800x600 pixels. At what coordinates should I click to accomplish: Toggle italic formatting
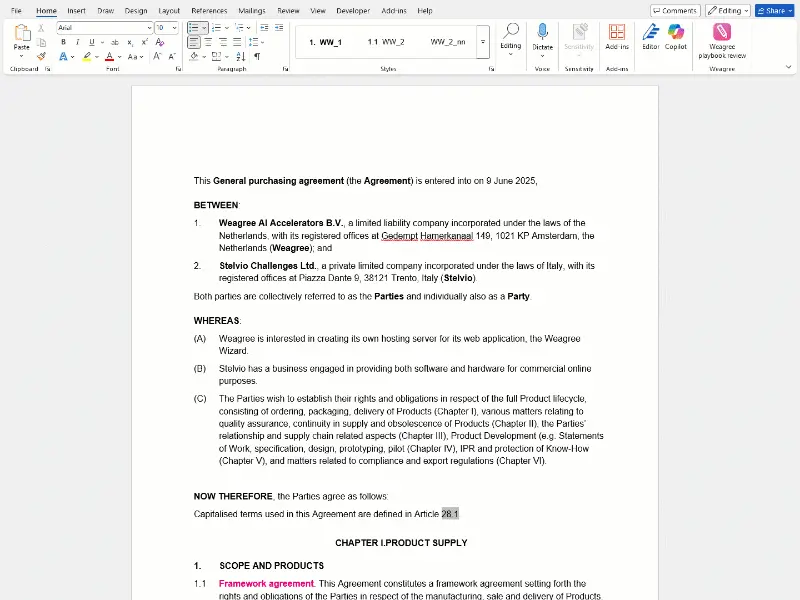pyautogui.click(x=78, y=42)
